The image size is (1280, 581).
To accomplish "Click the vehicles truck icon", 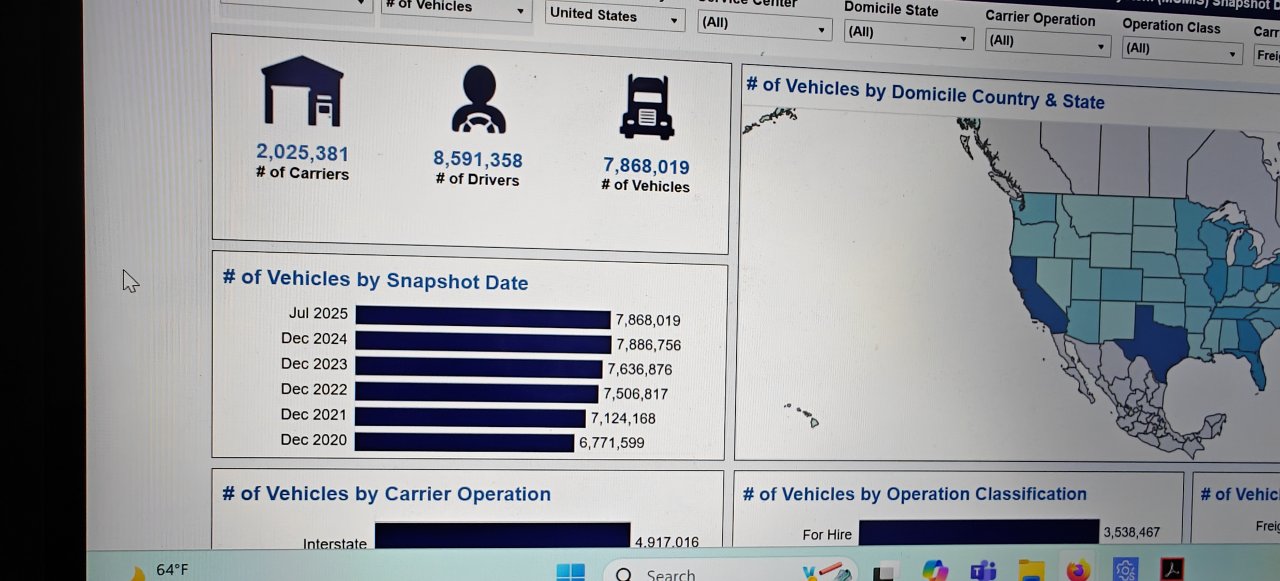I will (x=646, y=106).
